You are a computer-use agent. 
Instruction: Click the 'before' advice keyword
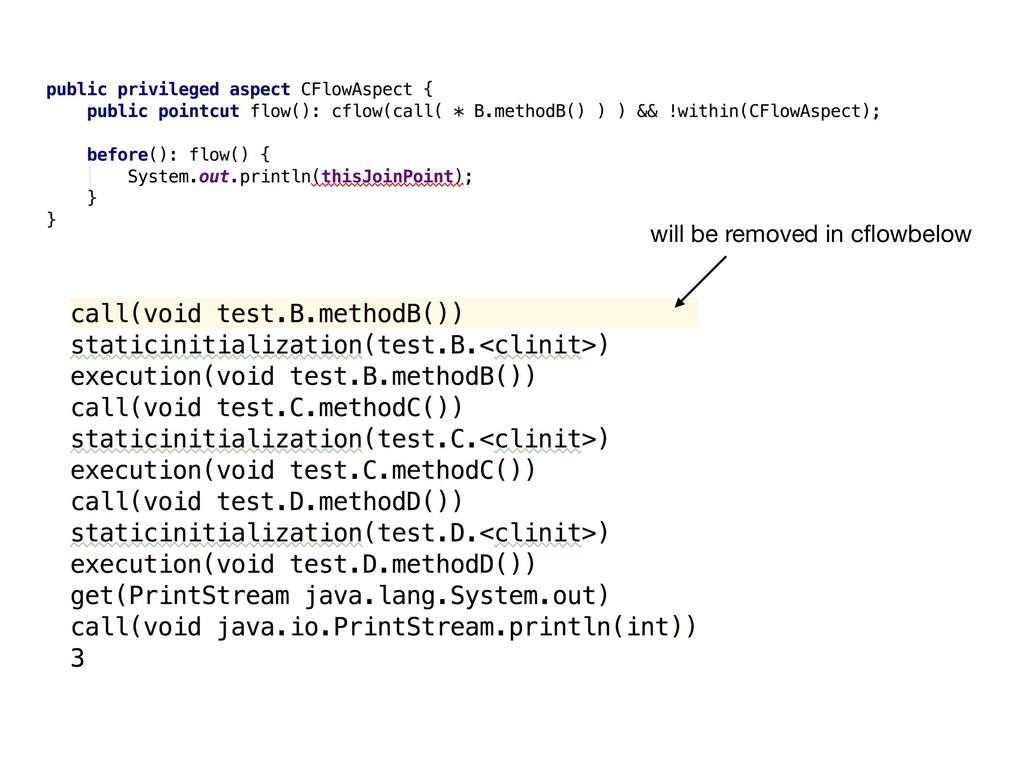tap(118, 155)
